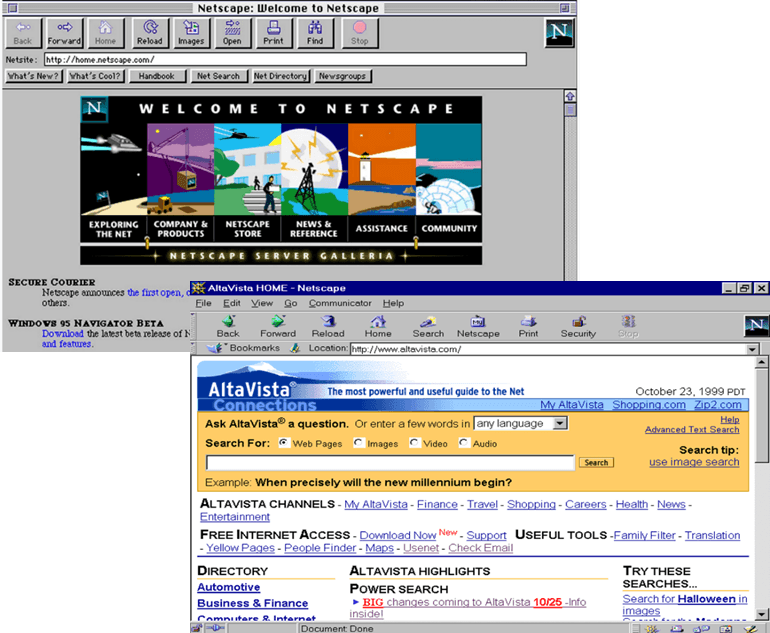Click the Netscape N logo in Welcome window
Image resolution: width=770 pixels, height=633 pixels.
coord(559,33)
